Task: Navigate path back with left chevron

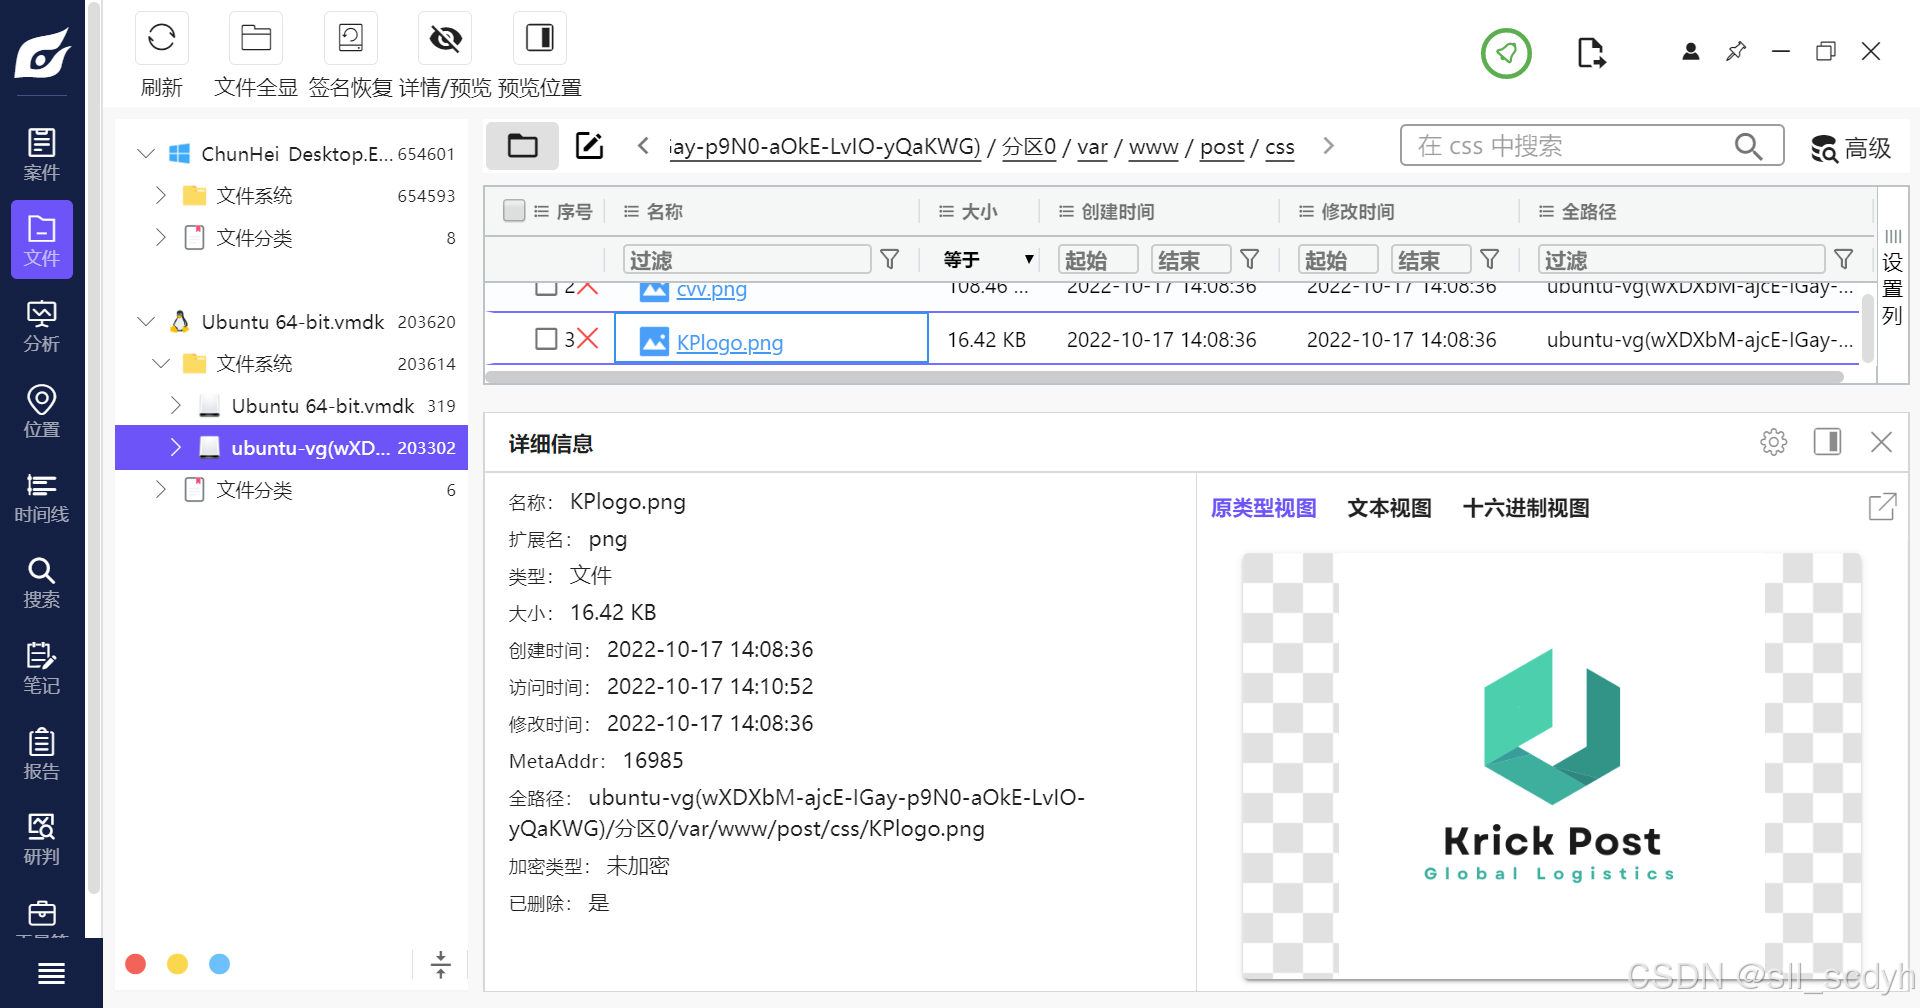Action: [x=643, y=146]
